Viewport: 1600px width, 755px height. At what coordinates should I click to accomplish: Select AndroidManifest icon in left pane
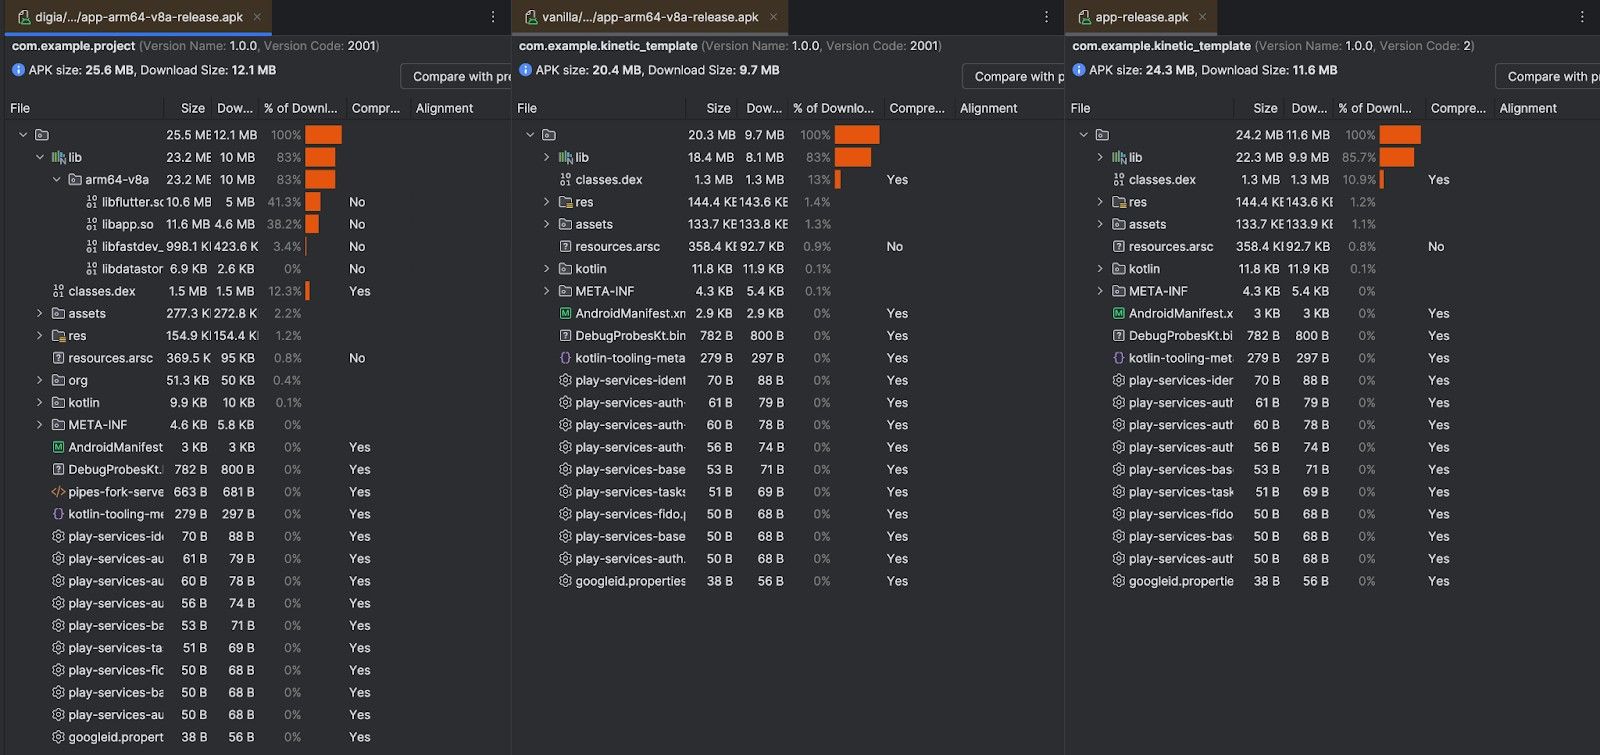point(58,447)
